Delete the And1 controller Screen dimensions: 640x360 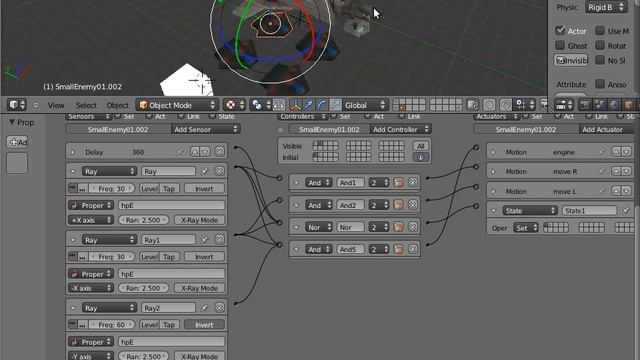[x=413, y=182]
